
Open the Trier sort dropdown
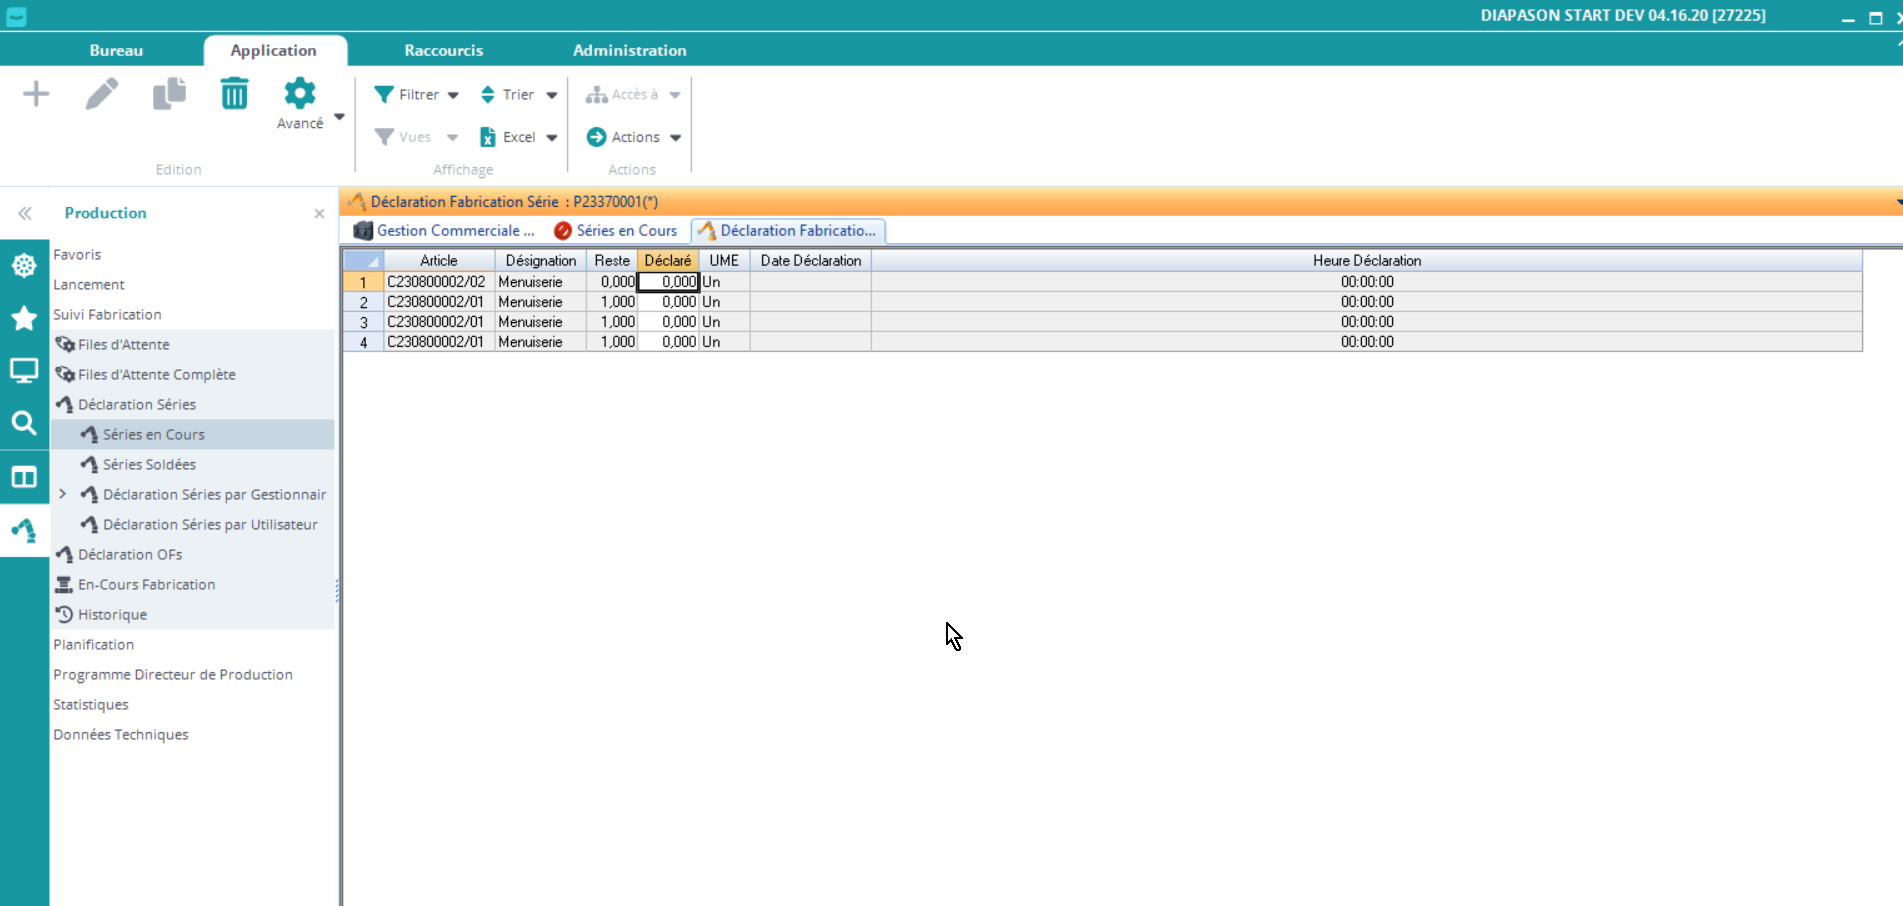(518, 95)
